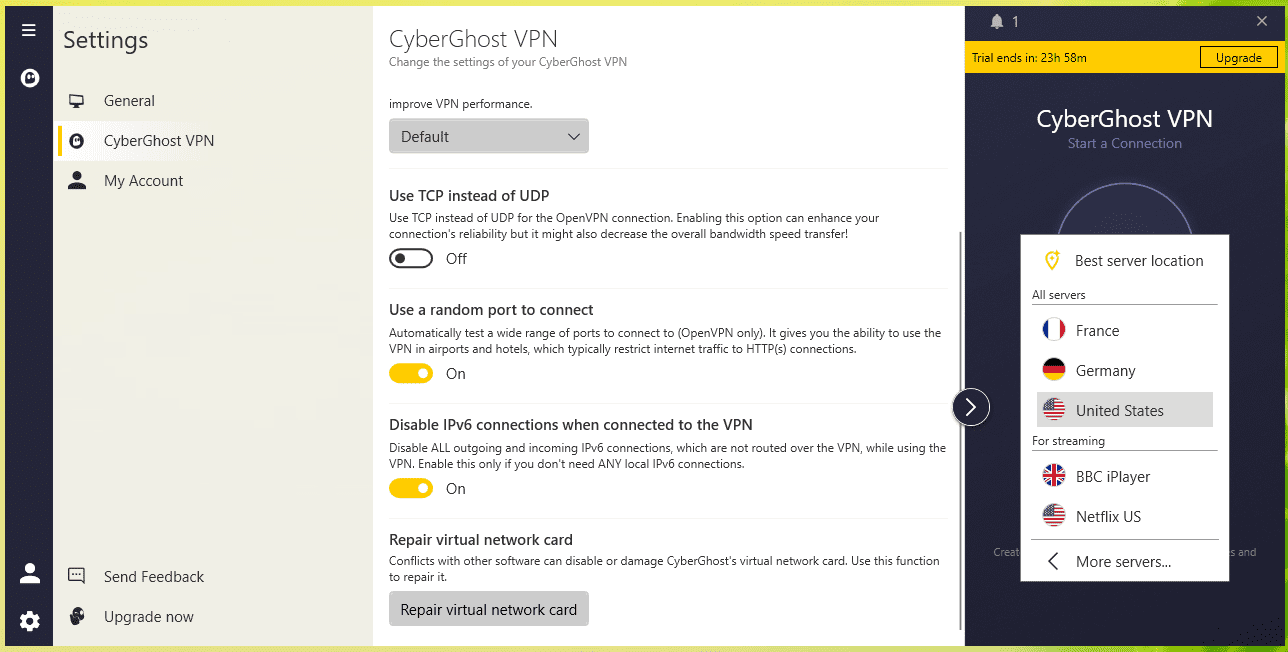The image size is (1288, 652).
Task: Click the CyberGhost logo icon in left rail
Action: 30,77
